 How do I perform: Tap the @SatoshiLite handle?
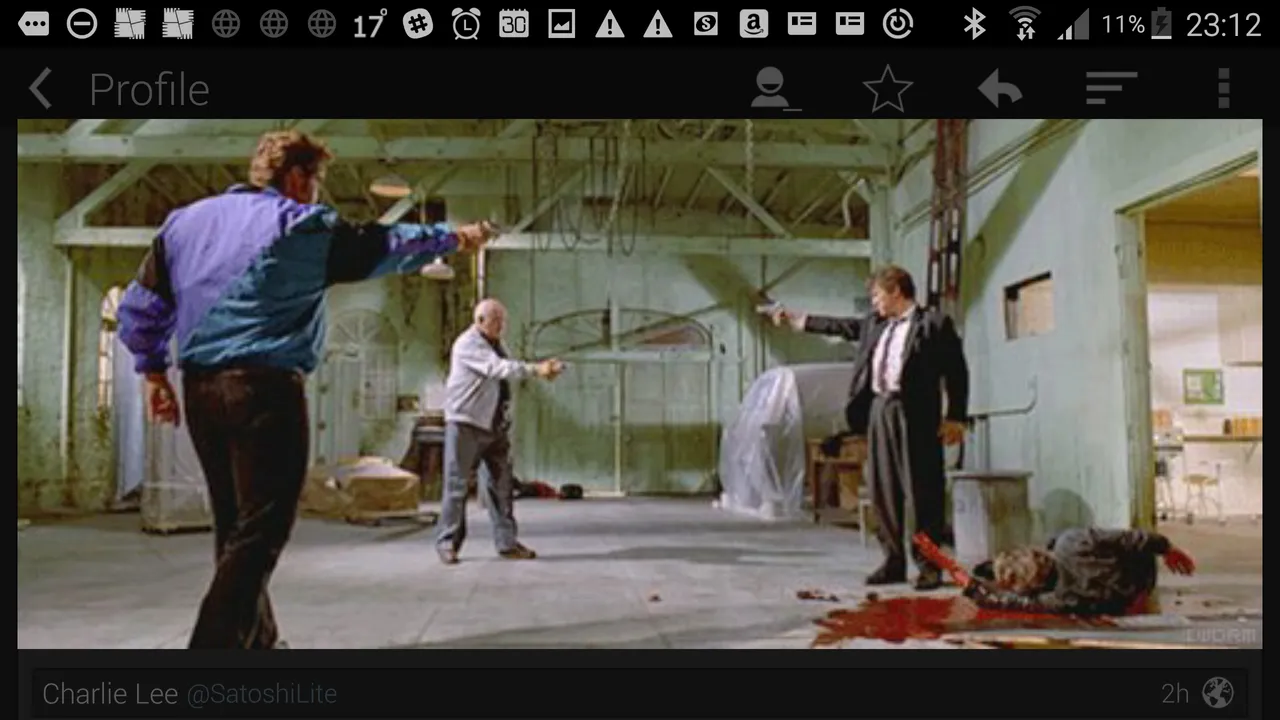(x=262, y=693)
